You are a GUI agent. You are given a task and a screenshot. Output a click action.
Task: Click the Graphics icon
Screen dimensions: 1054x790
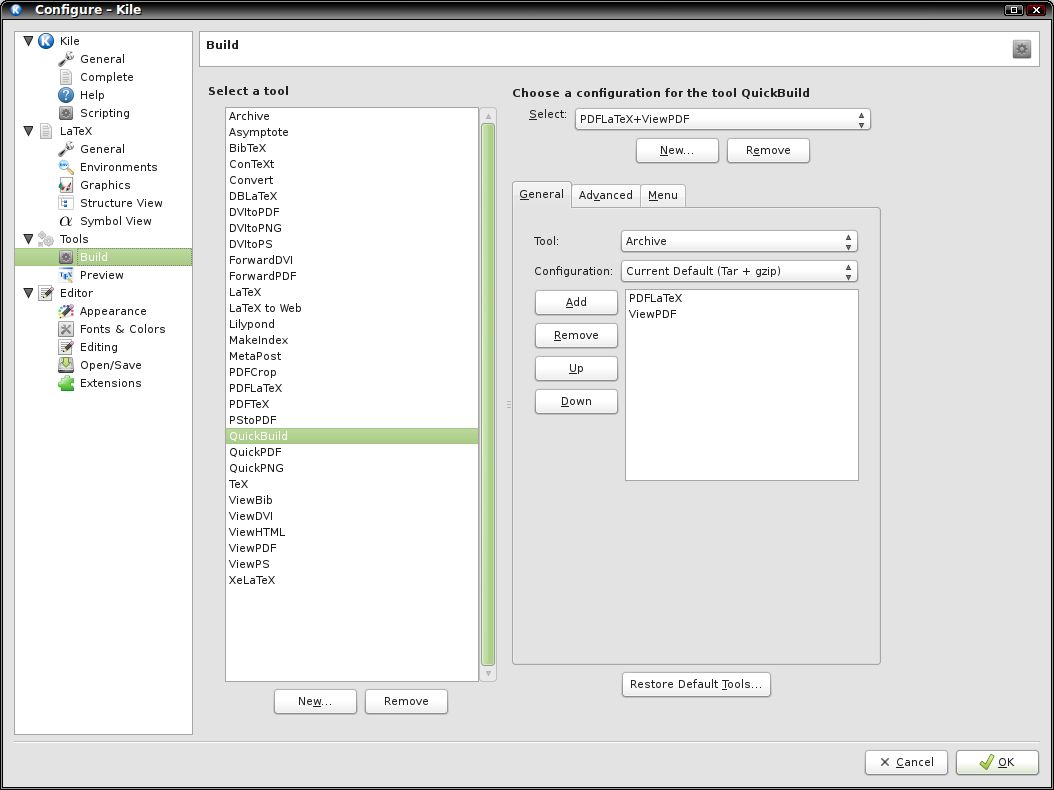pos(66,185)
